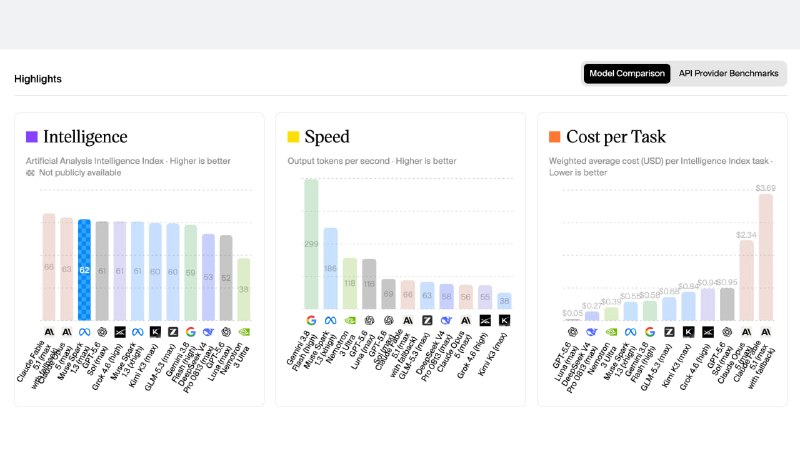This screenshot has width=800, height=461.
Task: Click Google Gemini 3.8 Flash icon in Intelligence chart
Action: [x=190, y=332]
